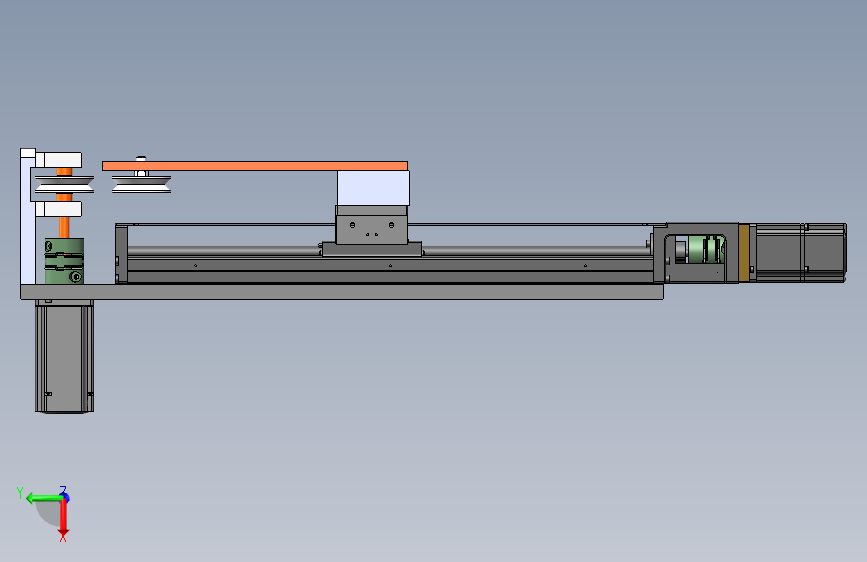Select the upper white bearing block
Image resolution: width=867 pixels, height=562 pixels.
59,160
